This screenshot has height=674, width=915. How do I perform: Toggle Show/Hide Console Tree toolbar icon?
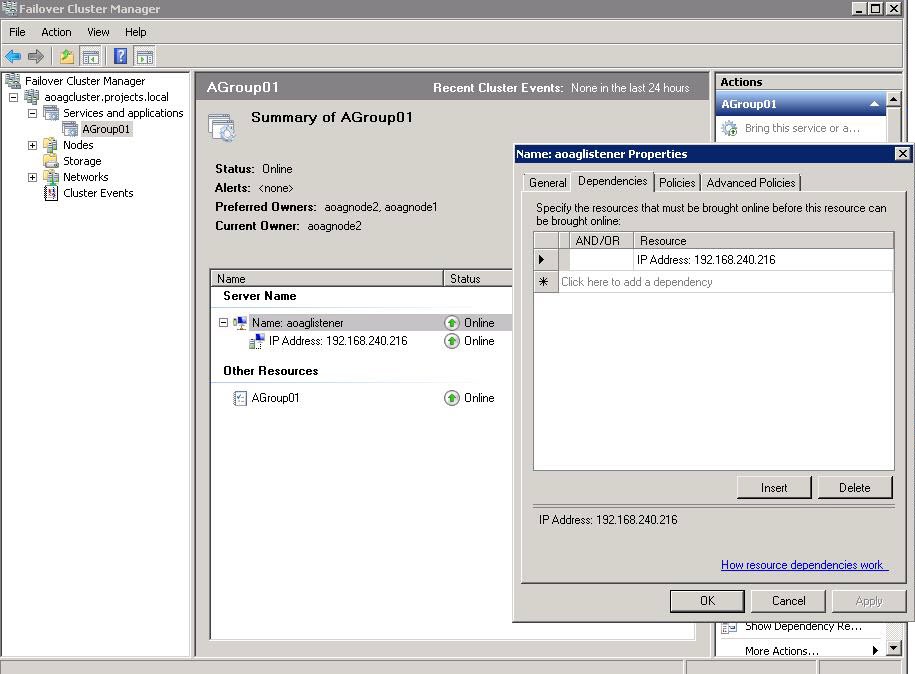(90, 57)
